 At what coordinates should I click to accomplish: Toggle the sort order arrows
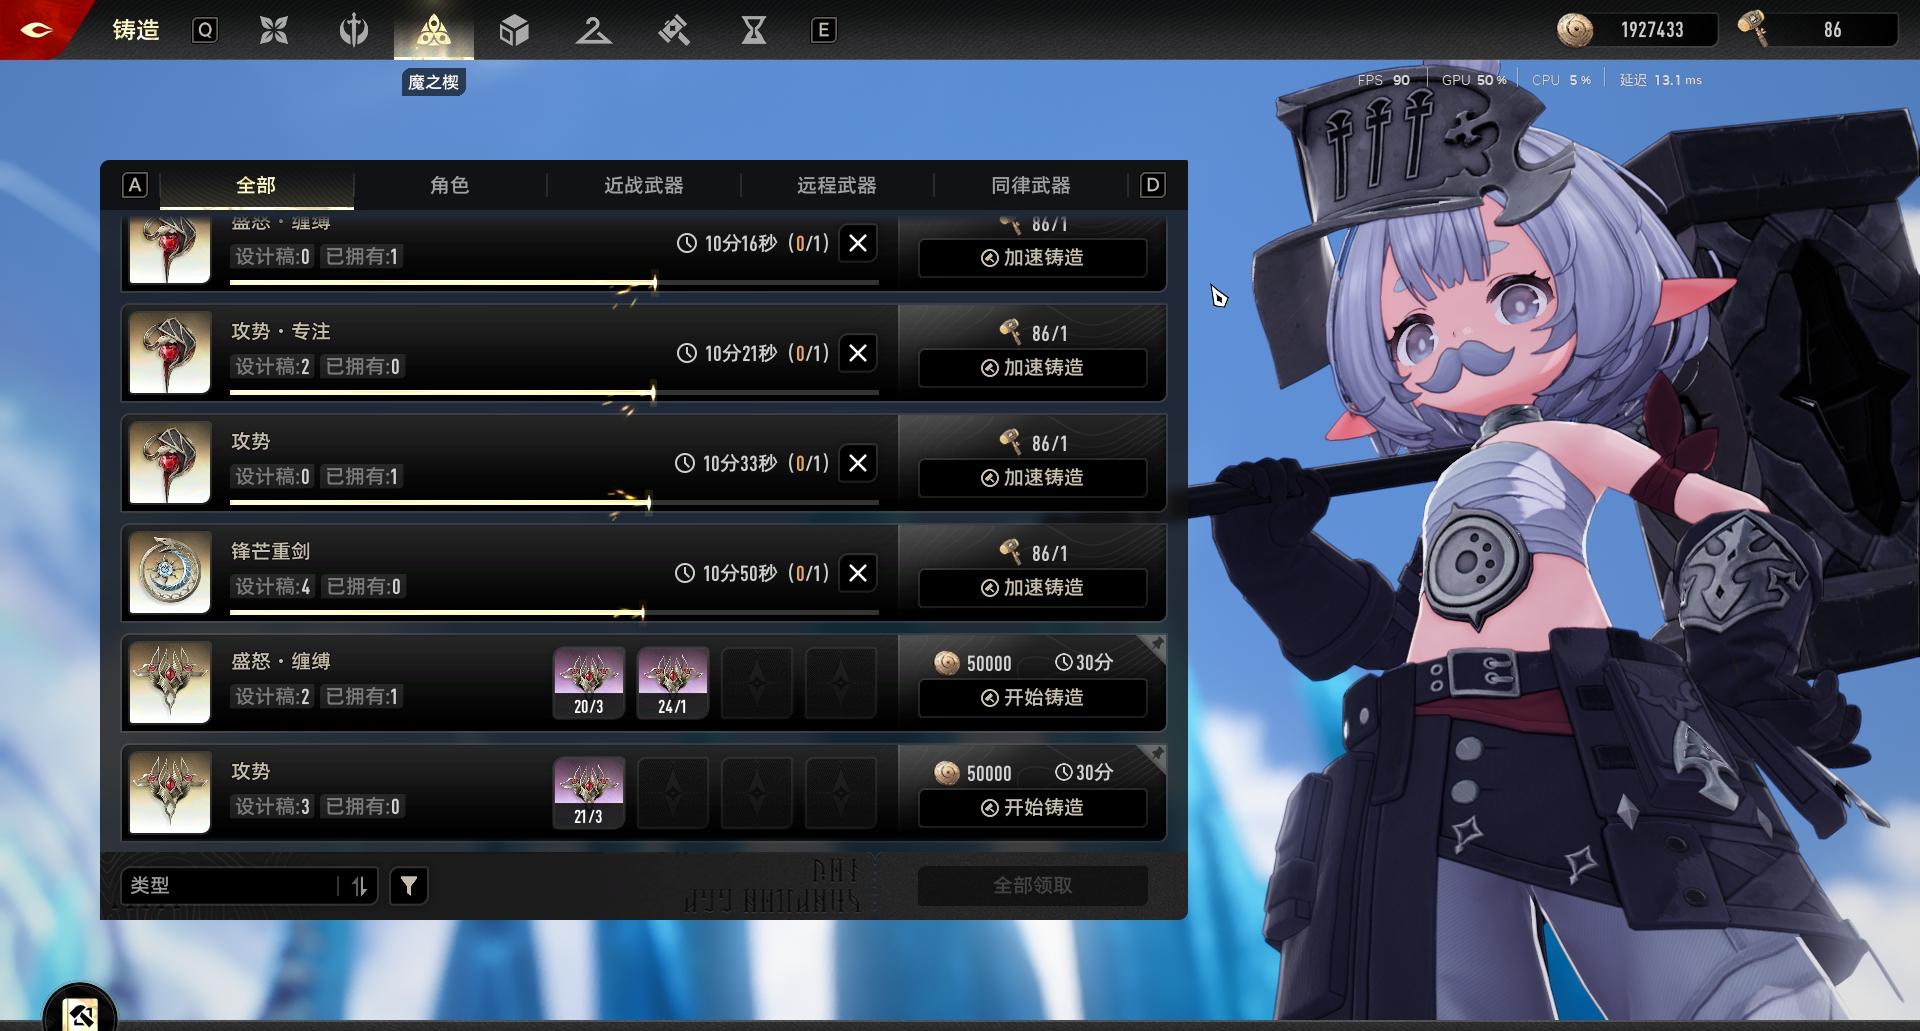pyautogui.click(x=359, y=886)
